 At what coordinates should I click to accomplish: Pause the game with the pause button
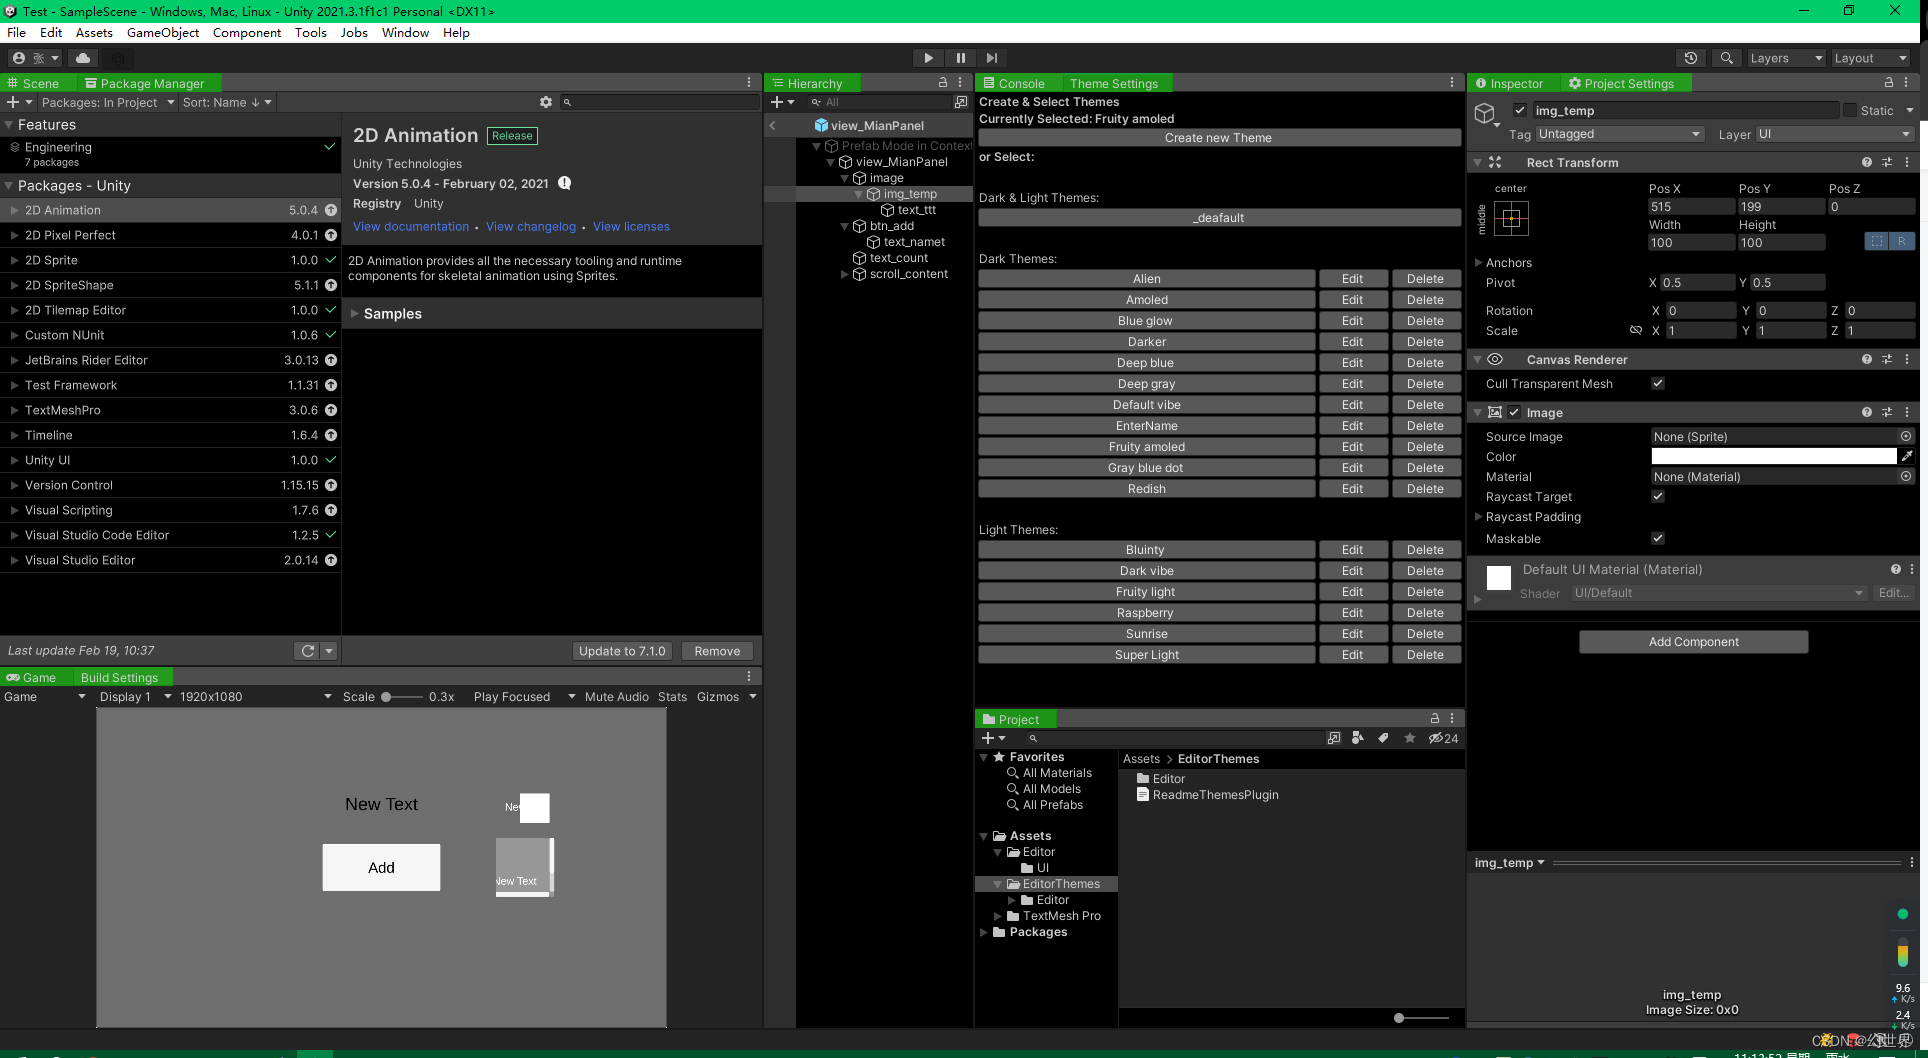click(960, 58)
